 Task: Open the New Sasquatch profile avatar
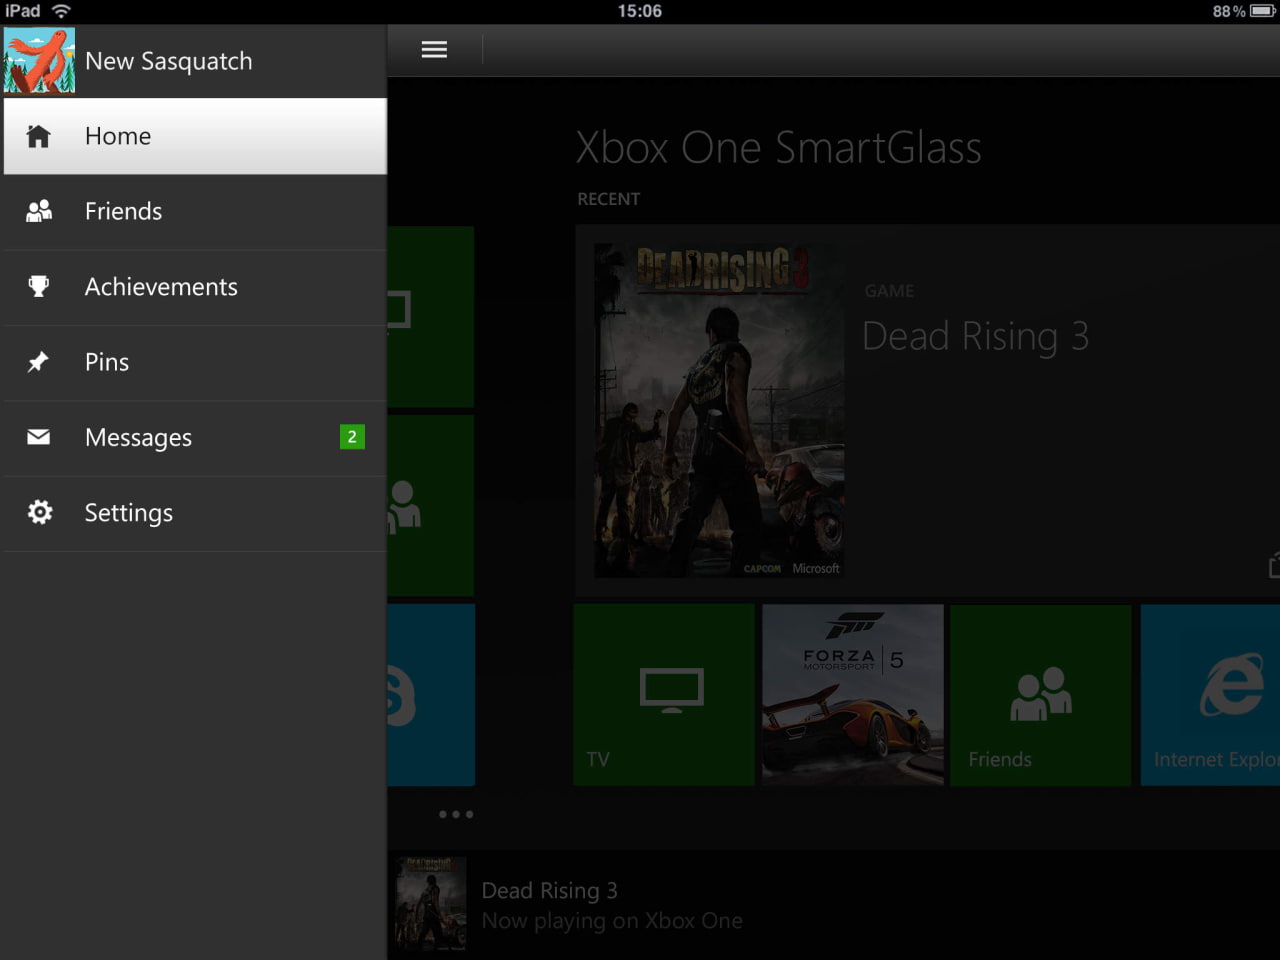click(x=39, y=61)
